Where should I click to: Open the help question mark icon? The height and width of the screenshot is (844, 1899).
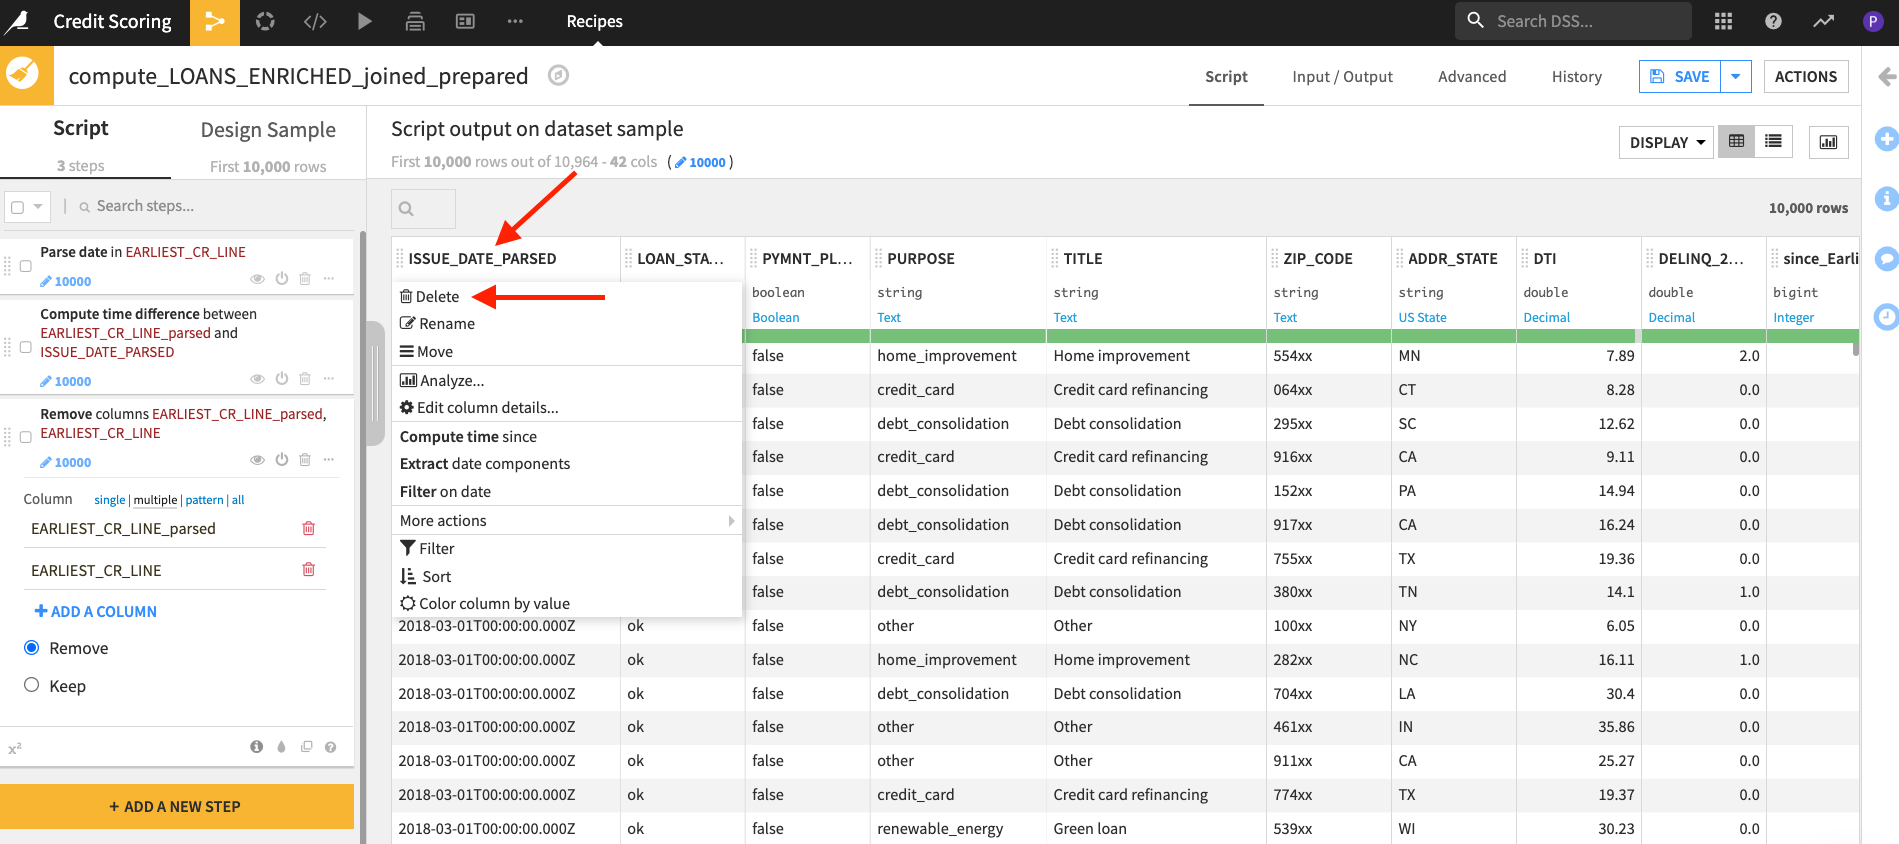tap(1773, 21)
